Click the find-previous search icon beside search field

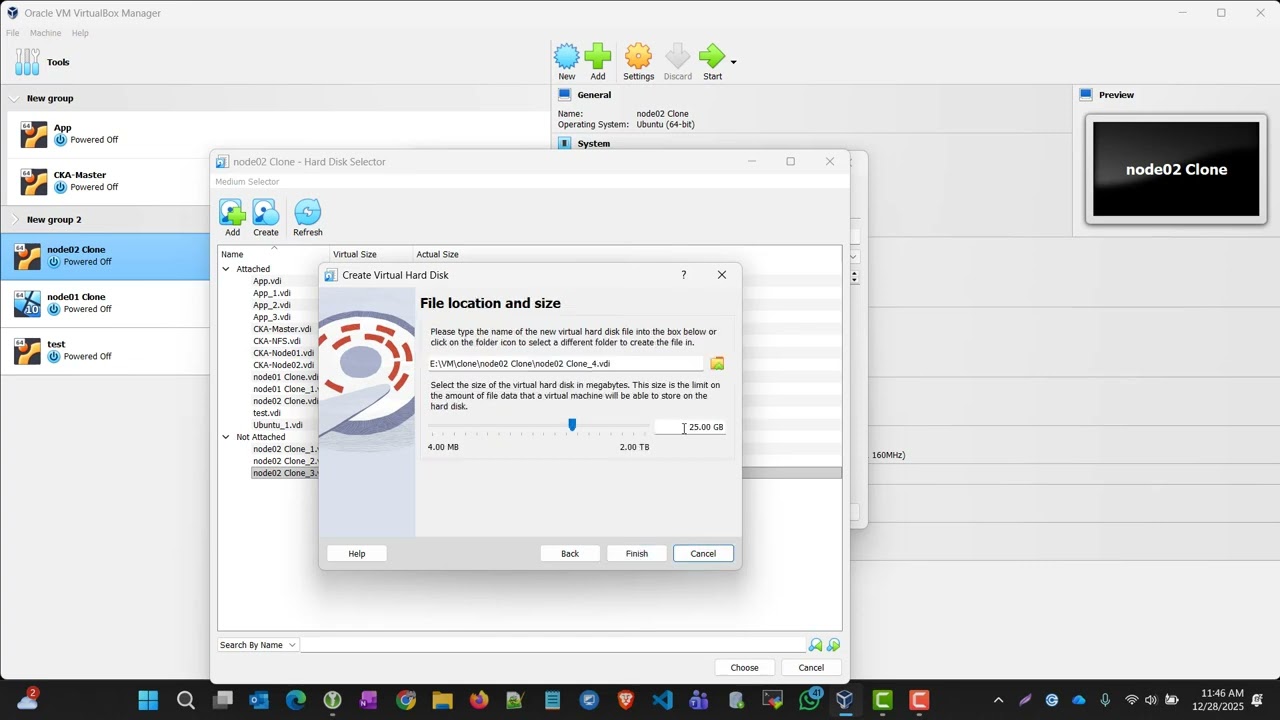click(x=815, y=645)
